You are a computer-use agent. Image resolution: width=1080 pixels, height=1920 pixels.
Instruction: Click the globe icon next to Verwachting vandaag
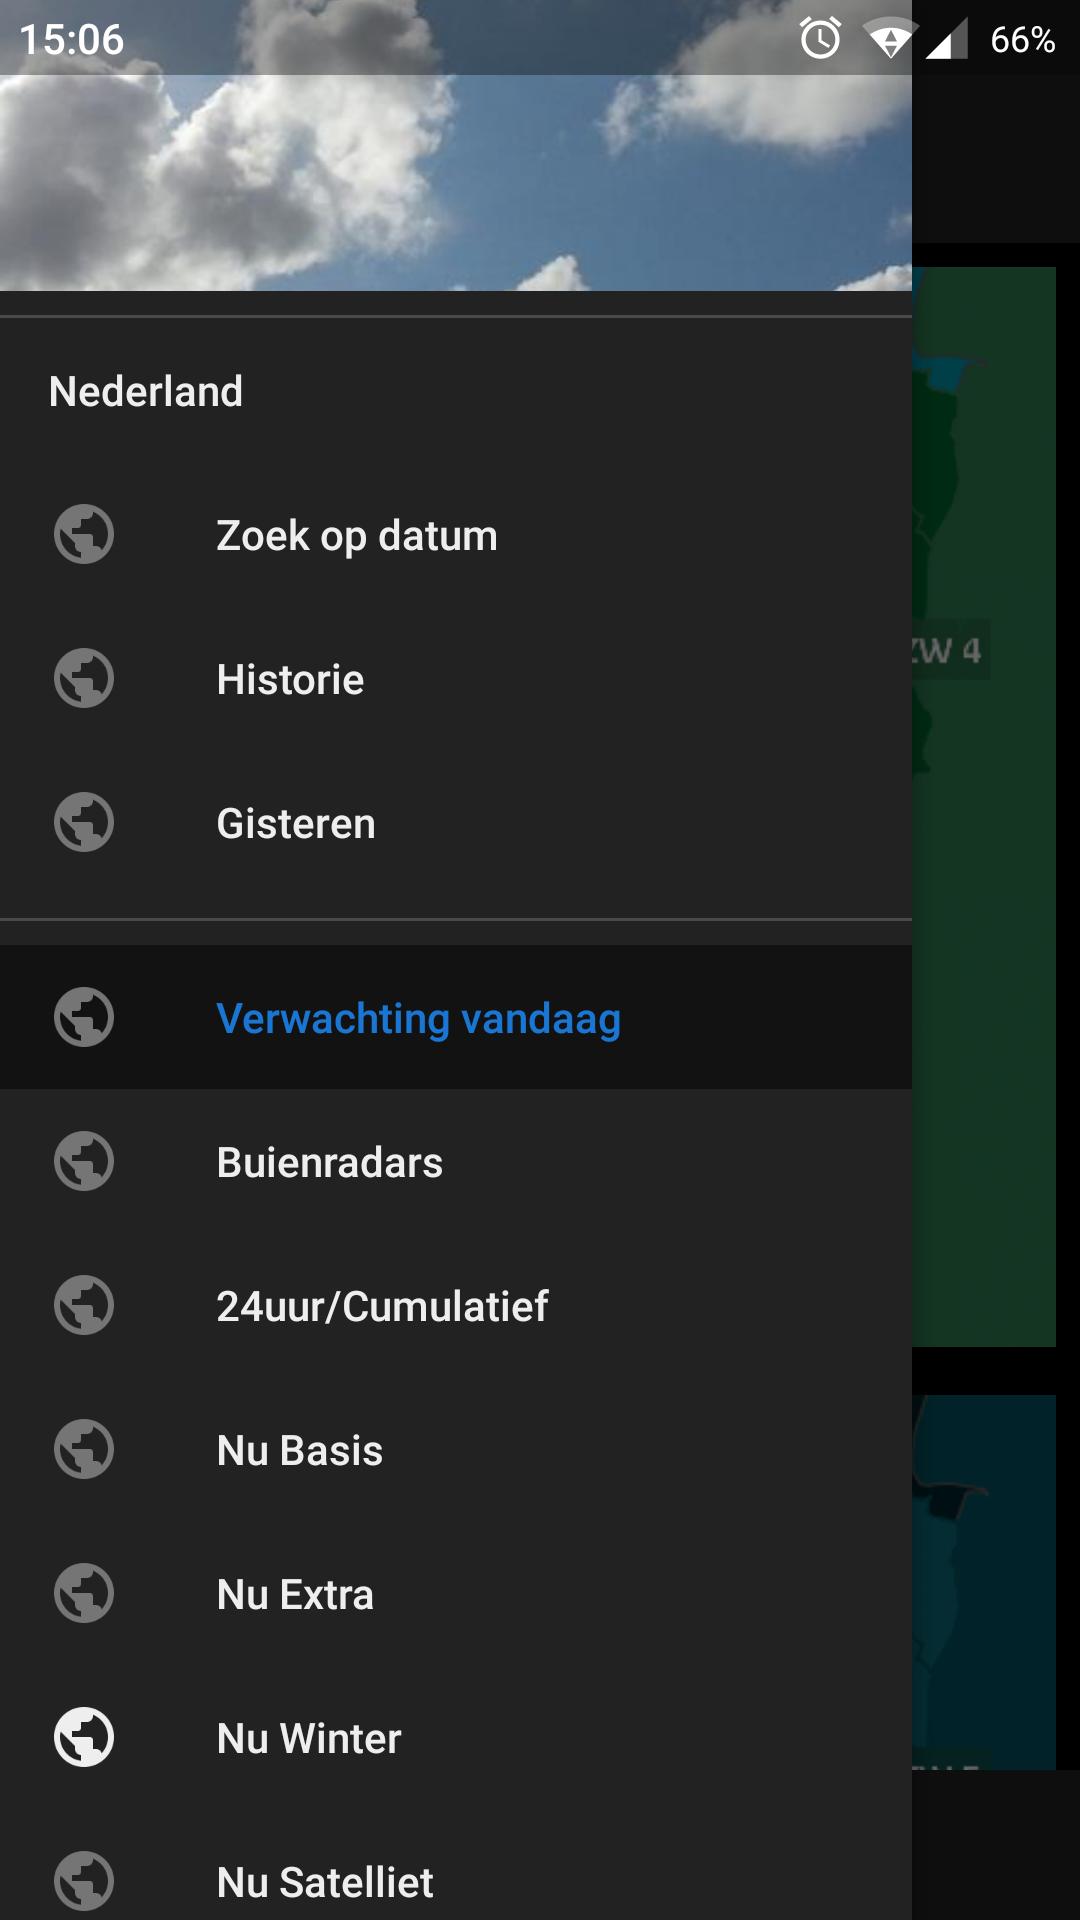[83, 1018]
